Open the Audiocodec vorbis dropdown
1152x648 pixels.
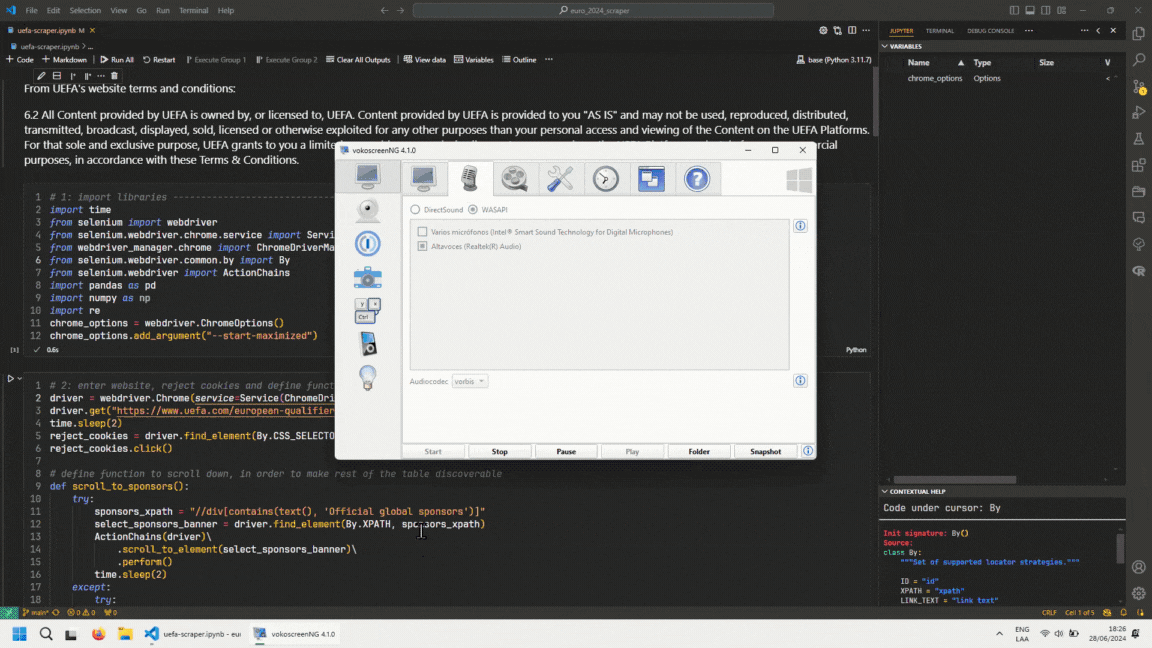[469, 381]
